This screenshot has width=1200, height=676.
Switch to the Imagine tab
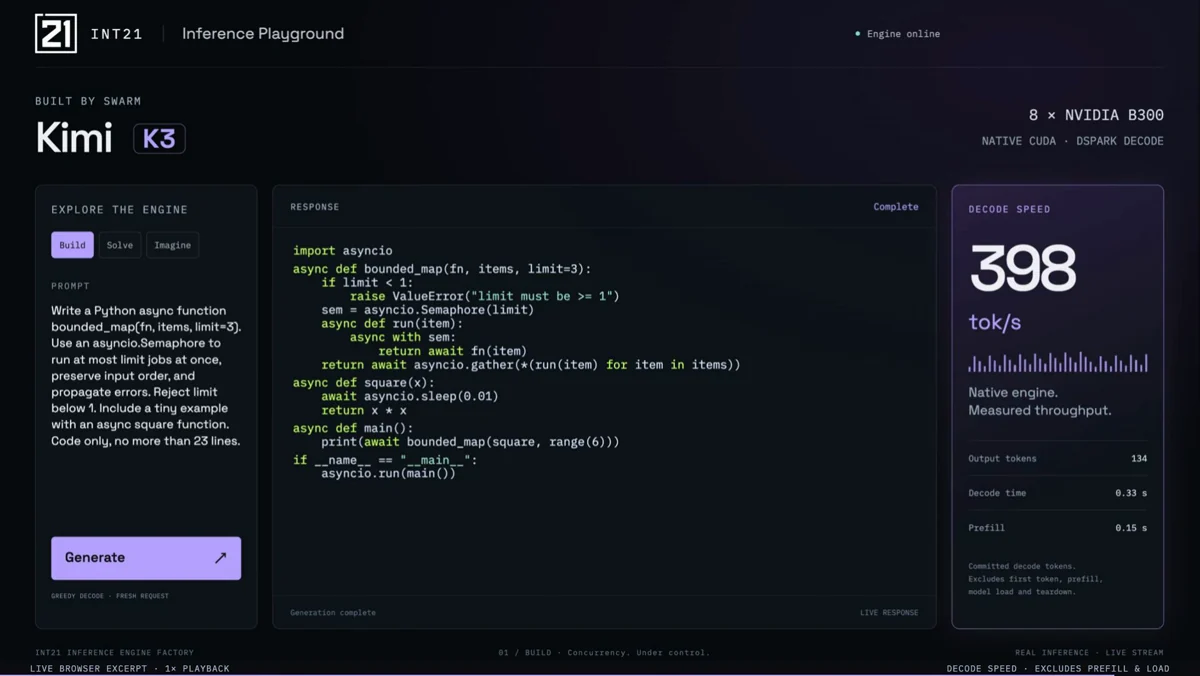173,245
